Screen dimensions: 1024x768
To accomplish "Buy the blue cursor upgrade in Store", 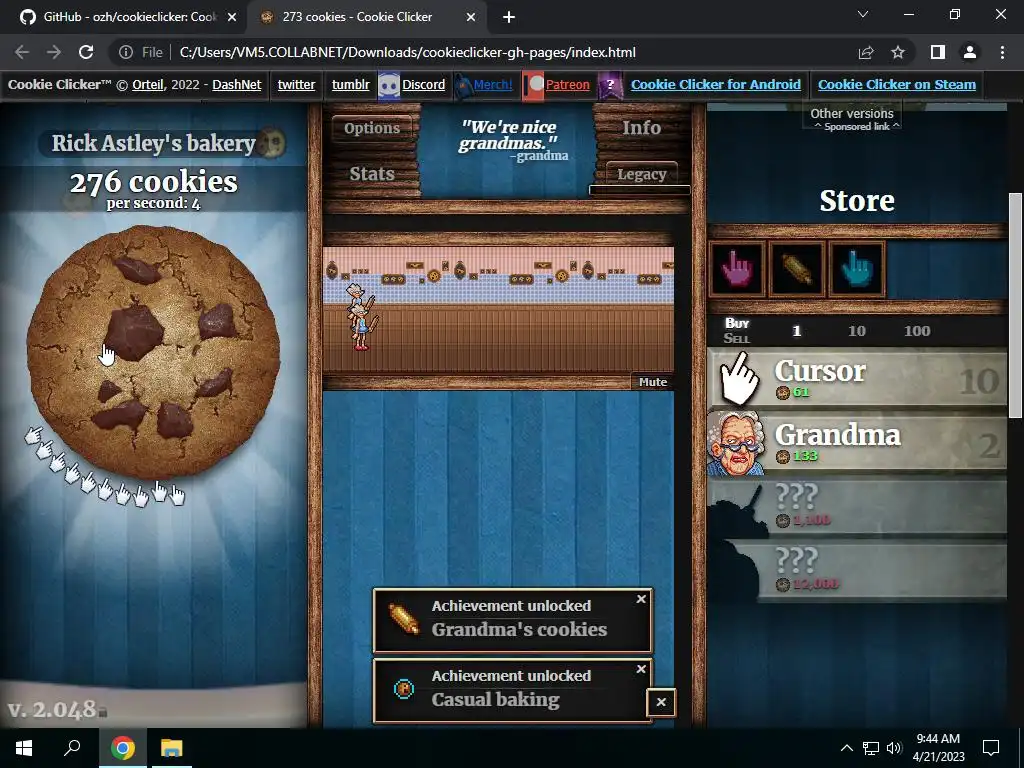I will coord(856,269).
